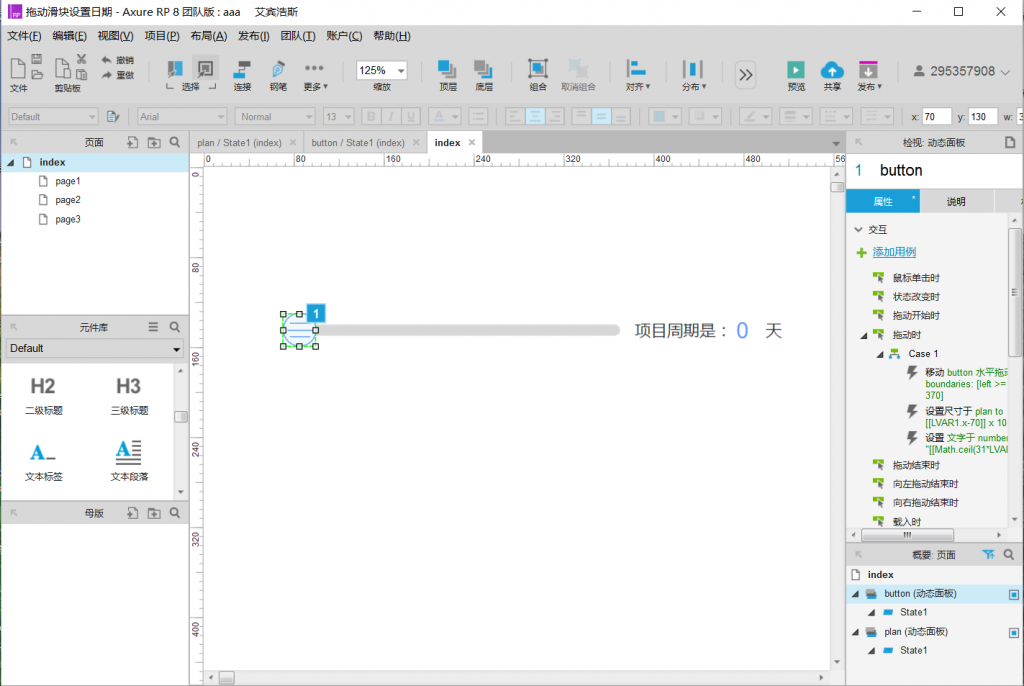
Task: Select the H2 二级标题 widget
Action: point(43,396)
